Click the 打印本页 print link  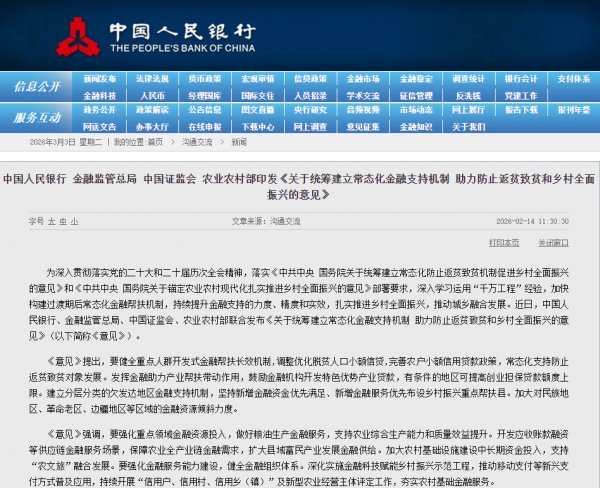pos(504,243)
